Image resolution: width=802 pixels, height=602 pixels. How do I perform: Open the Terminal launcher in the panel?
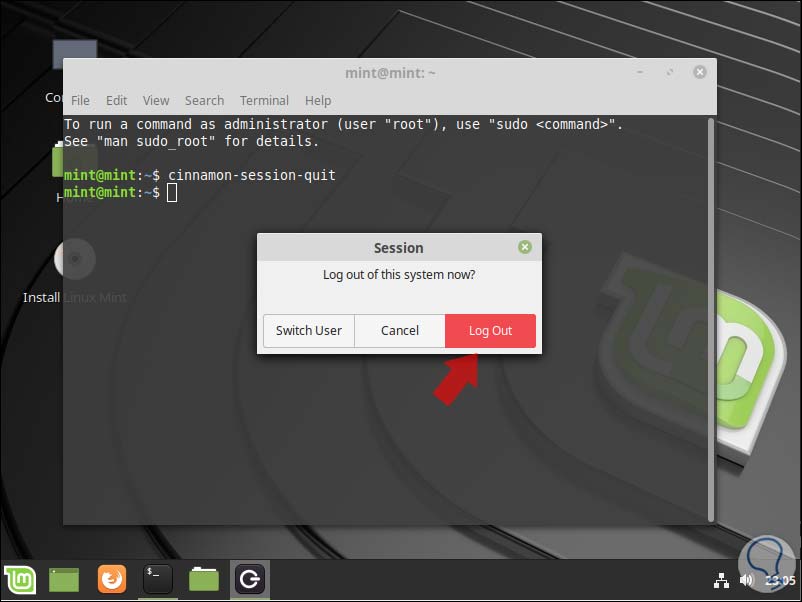(x=158, y=579)
